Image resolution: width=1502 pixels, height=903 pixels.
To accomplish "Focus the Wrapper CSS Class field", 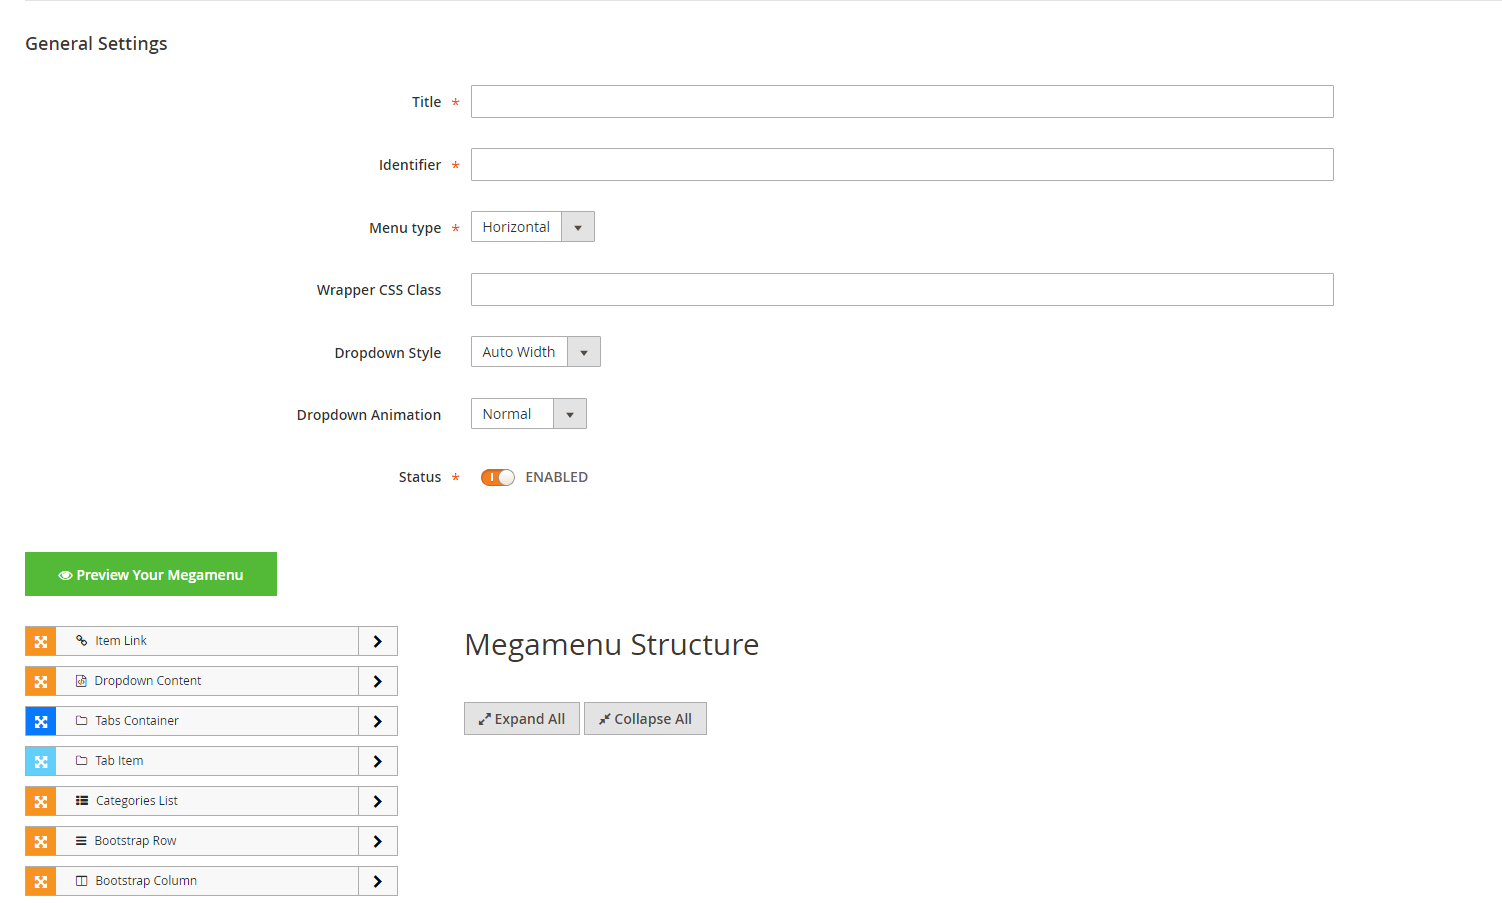I will coord(902,290).
